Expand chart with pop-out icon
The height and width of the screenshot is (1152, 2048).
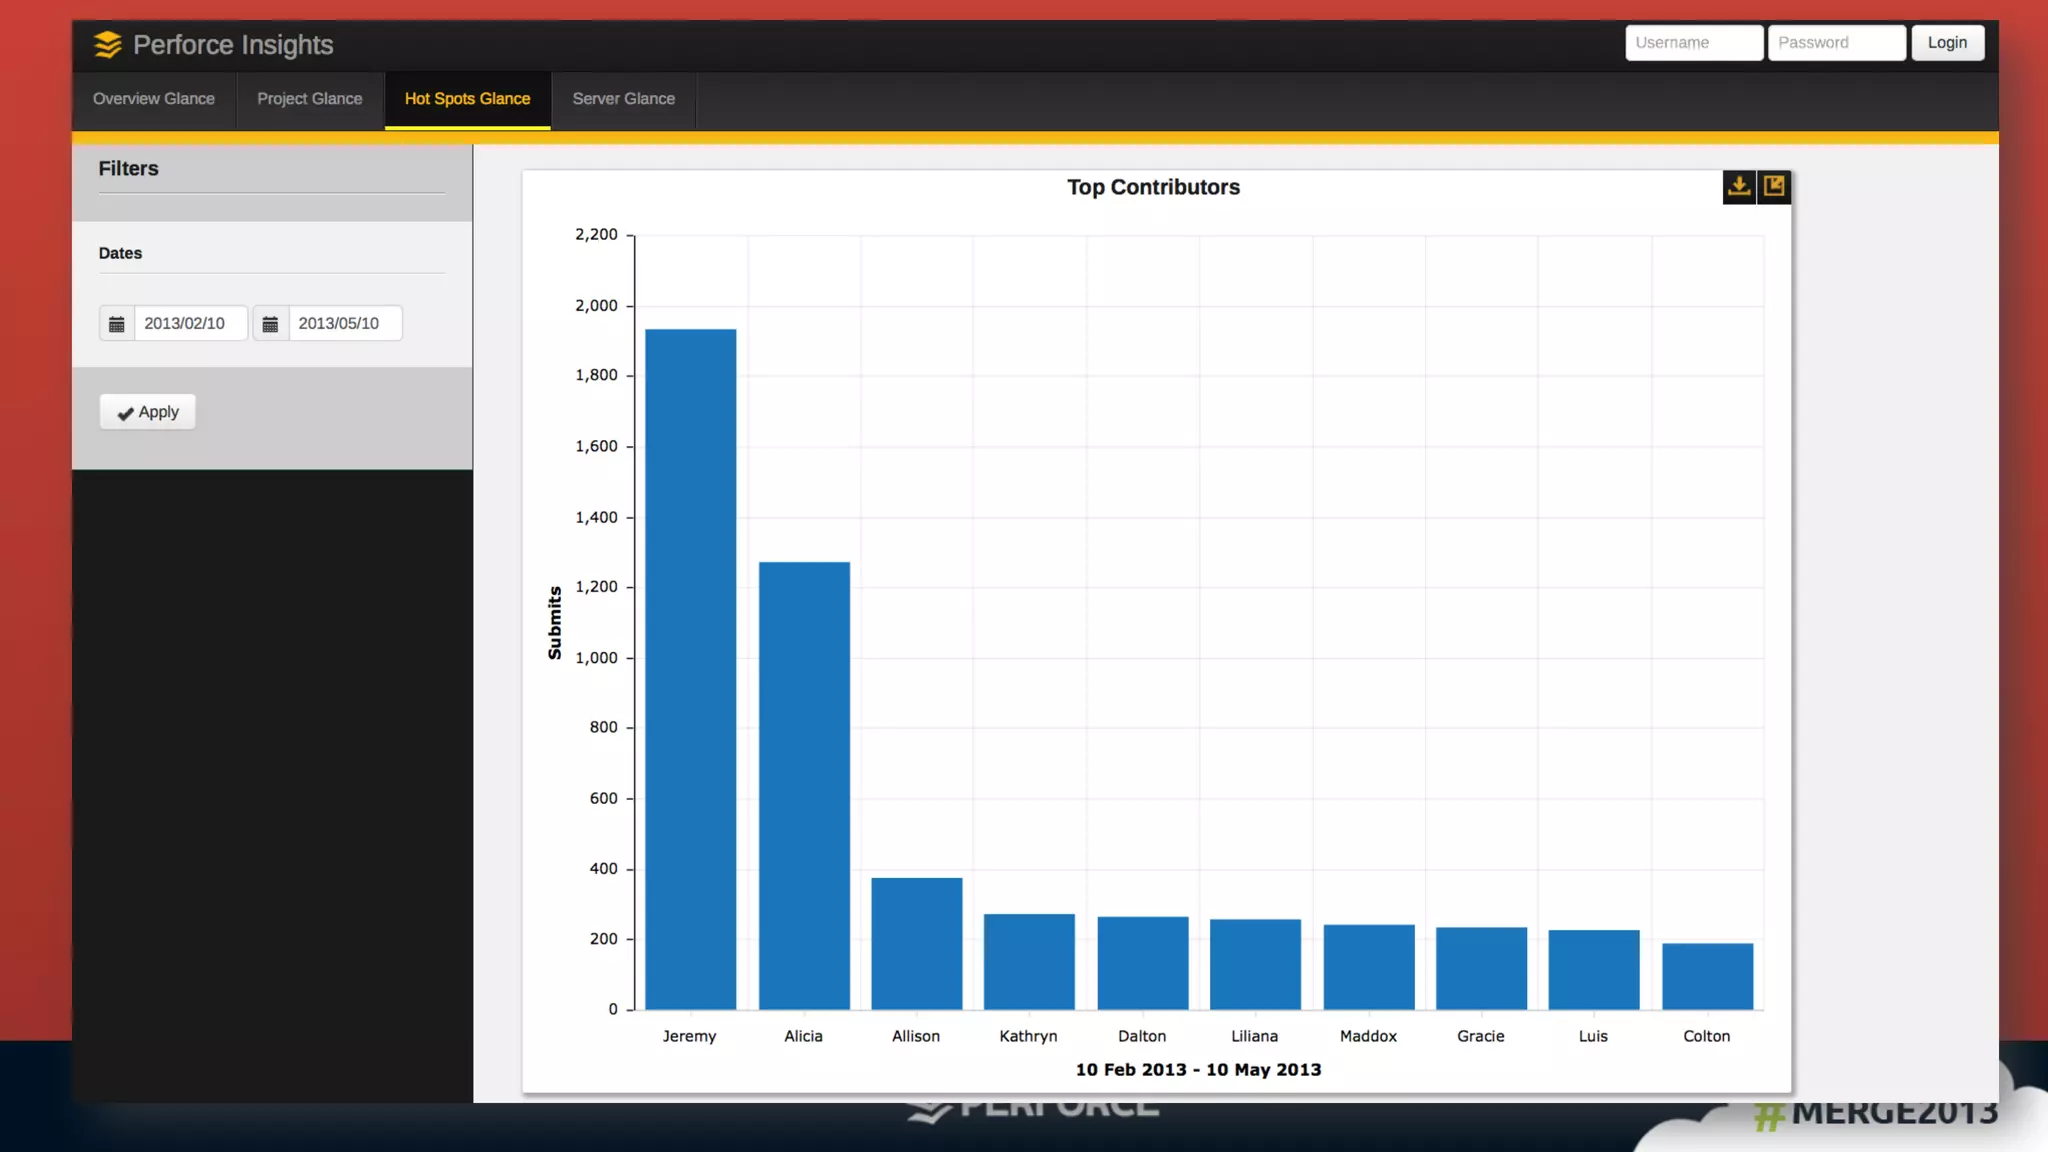tap(1774, 187)
